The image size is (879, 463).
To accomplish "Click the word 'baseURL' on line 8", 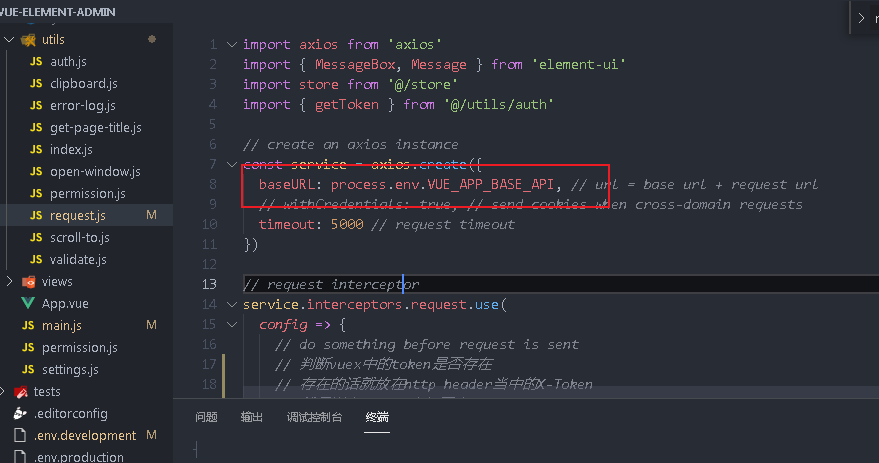I will coord(286,184).
